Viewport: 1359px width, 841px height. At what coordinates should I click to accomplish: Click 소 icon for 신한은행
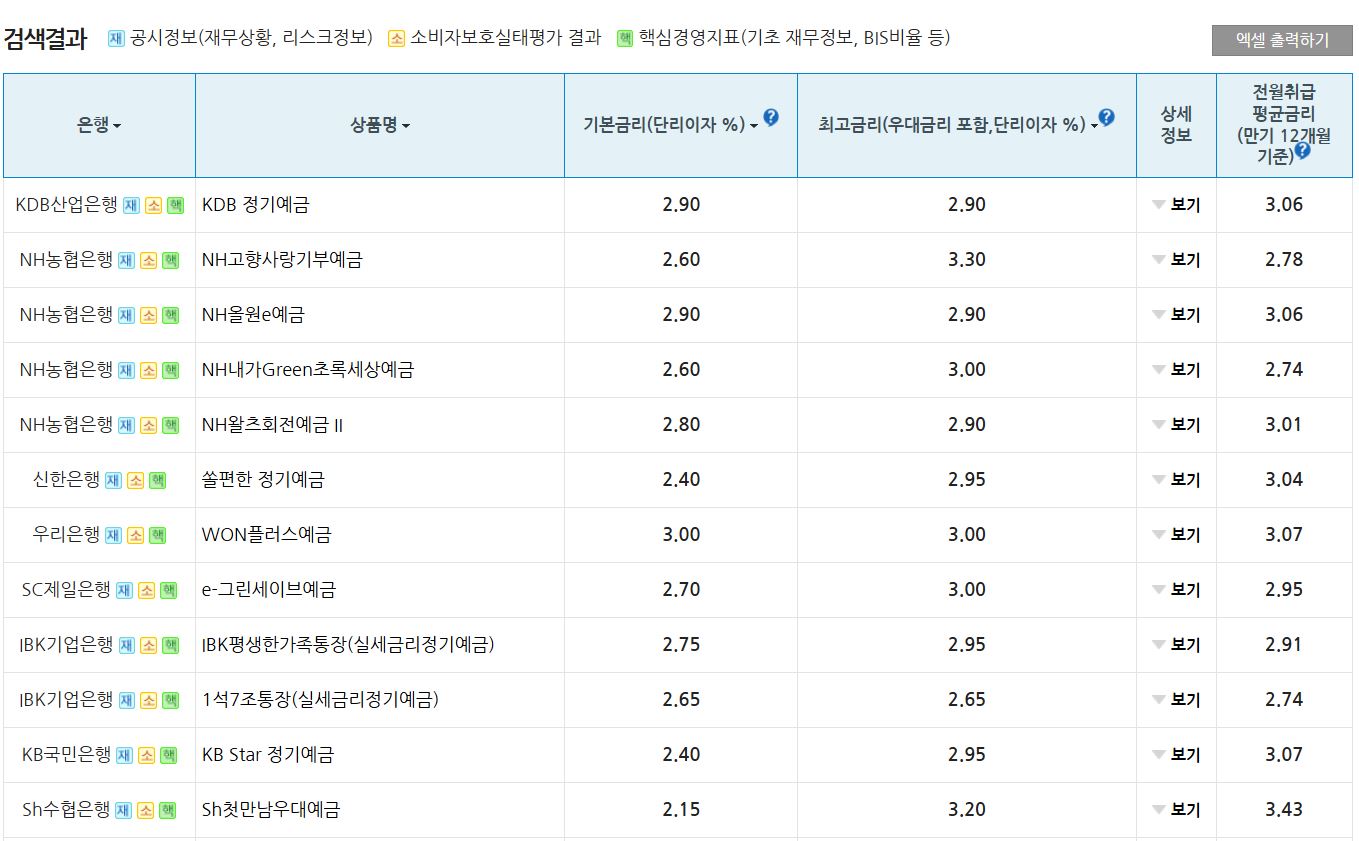[135, 480]
